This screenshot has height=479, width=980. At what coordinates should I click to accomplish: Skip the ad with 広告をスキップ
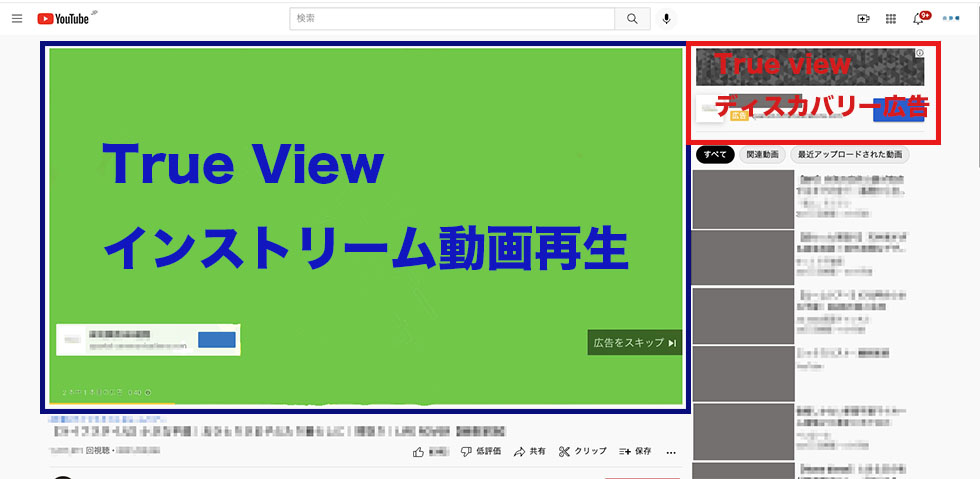pyautogui.click(x=634, y=343)
